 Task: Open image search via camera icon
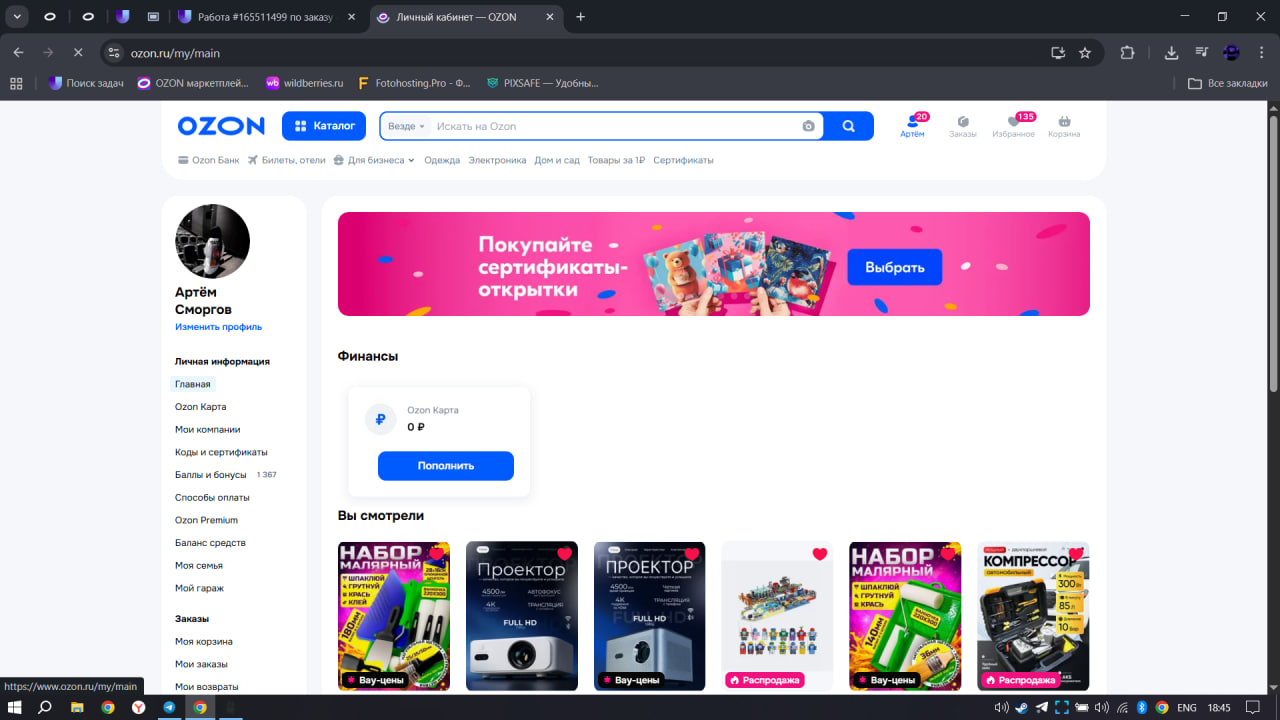(x=808, y=126)
